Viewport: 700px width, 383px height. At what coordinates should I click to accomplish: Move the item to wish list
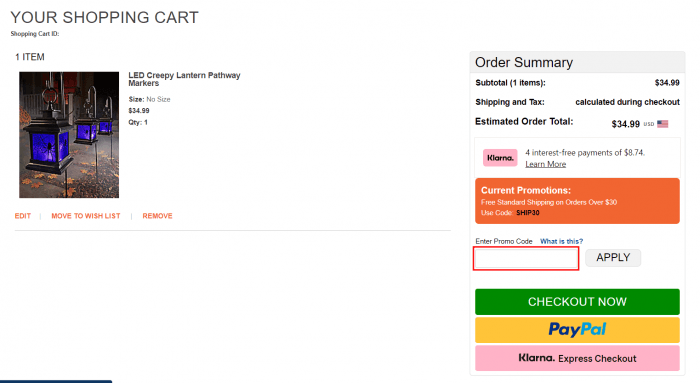pos(86,216)
